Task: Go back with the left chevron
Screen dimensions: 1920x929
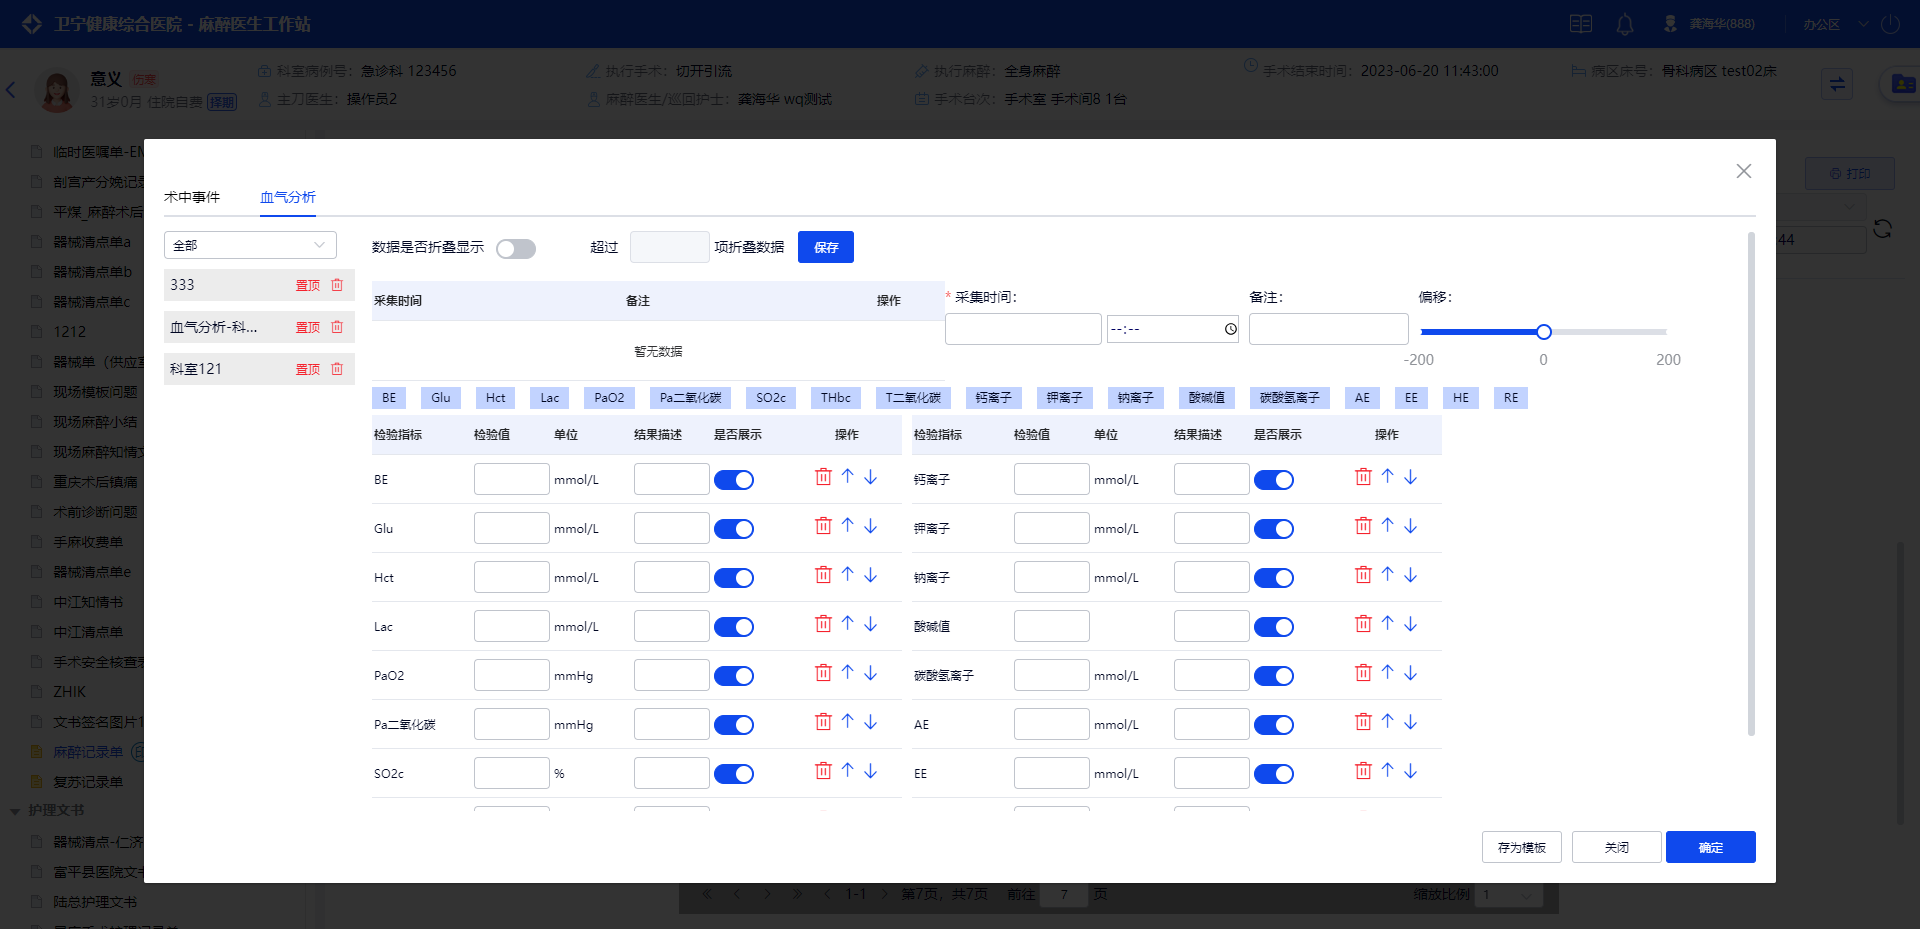Action: 11,89
